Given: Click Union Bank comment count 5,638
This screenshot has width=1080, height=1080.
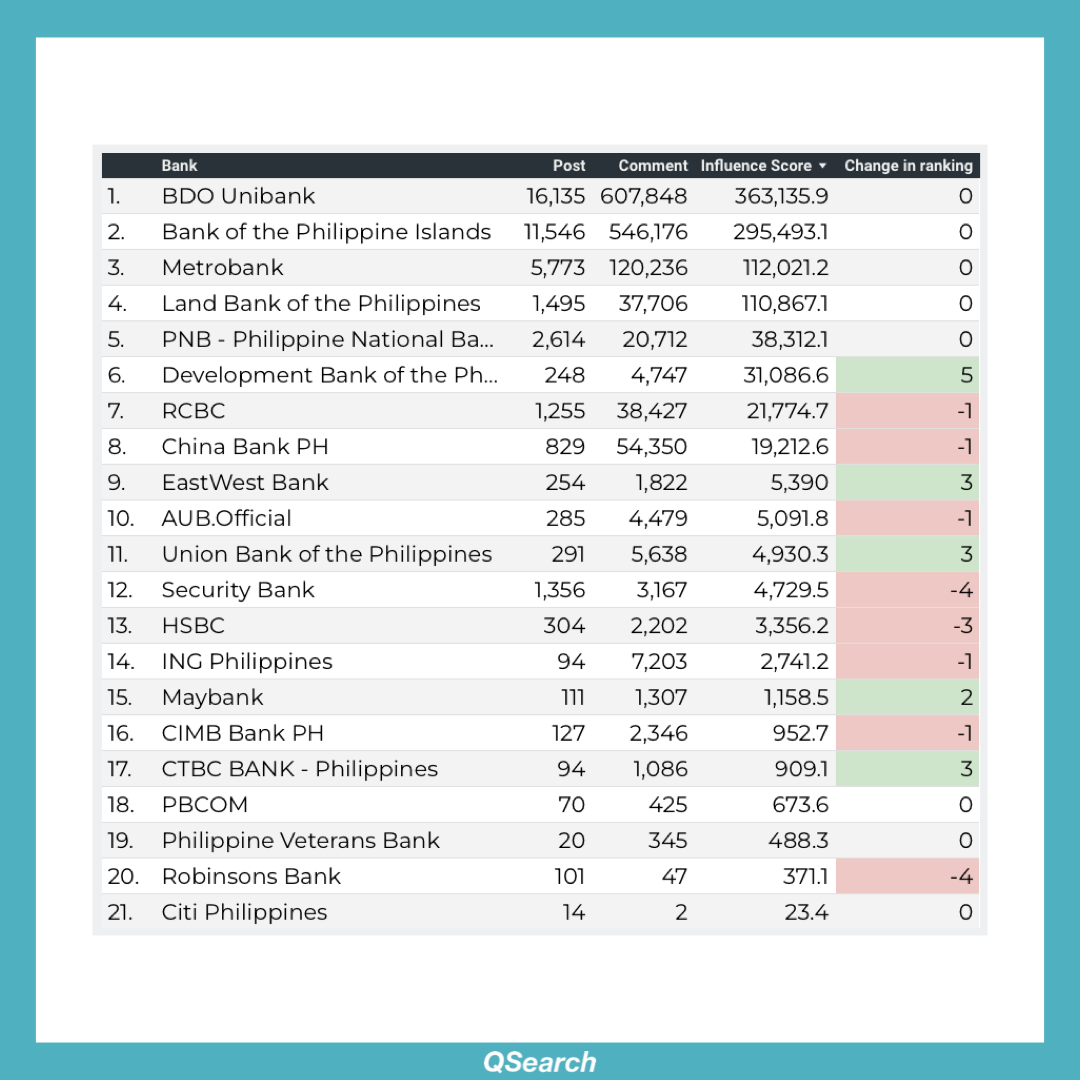Looking at the screenshot, I should 659,554.
